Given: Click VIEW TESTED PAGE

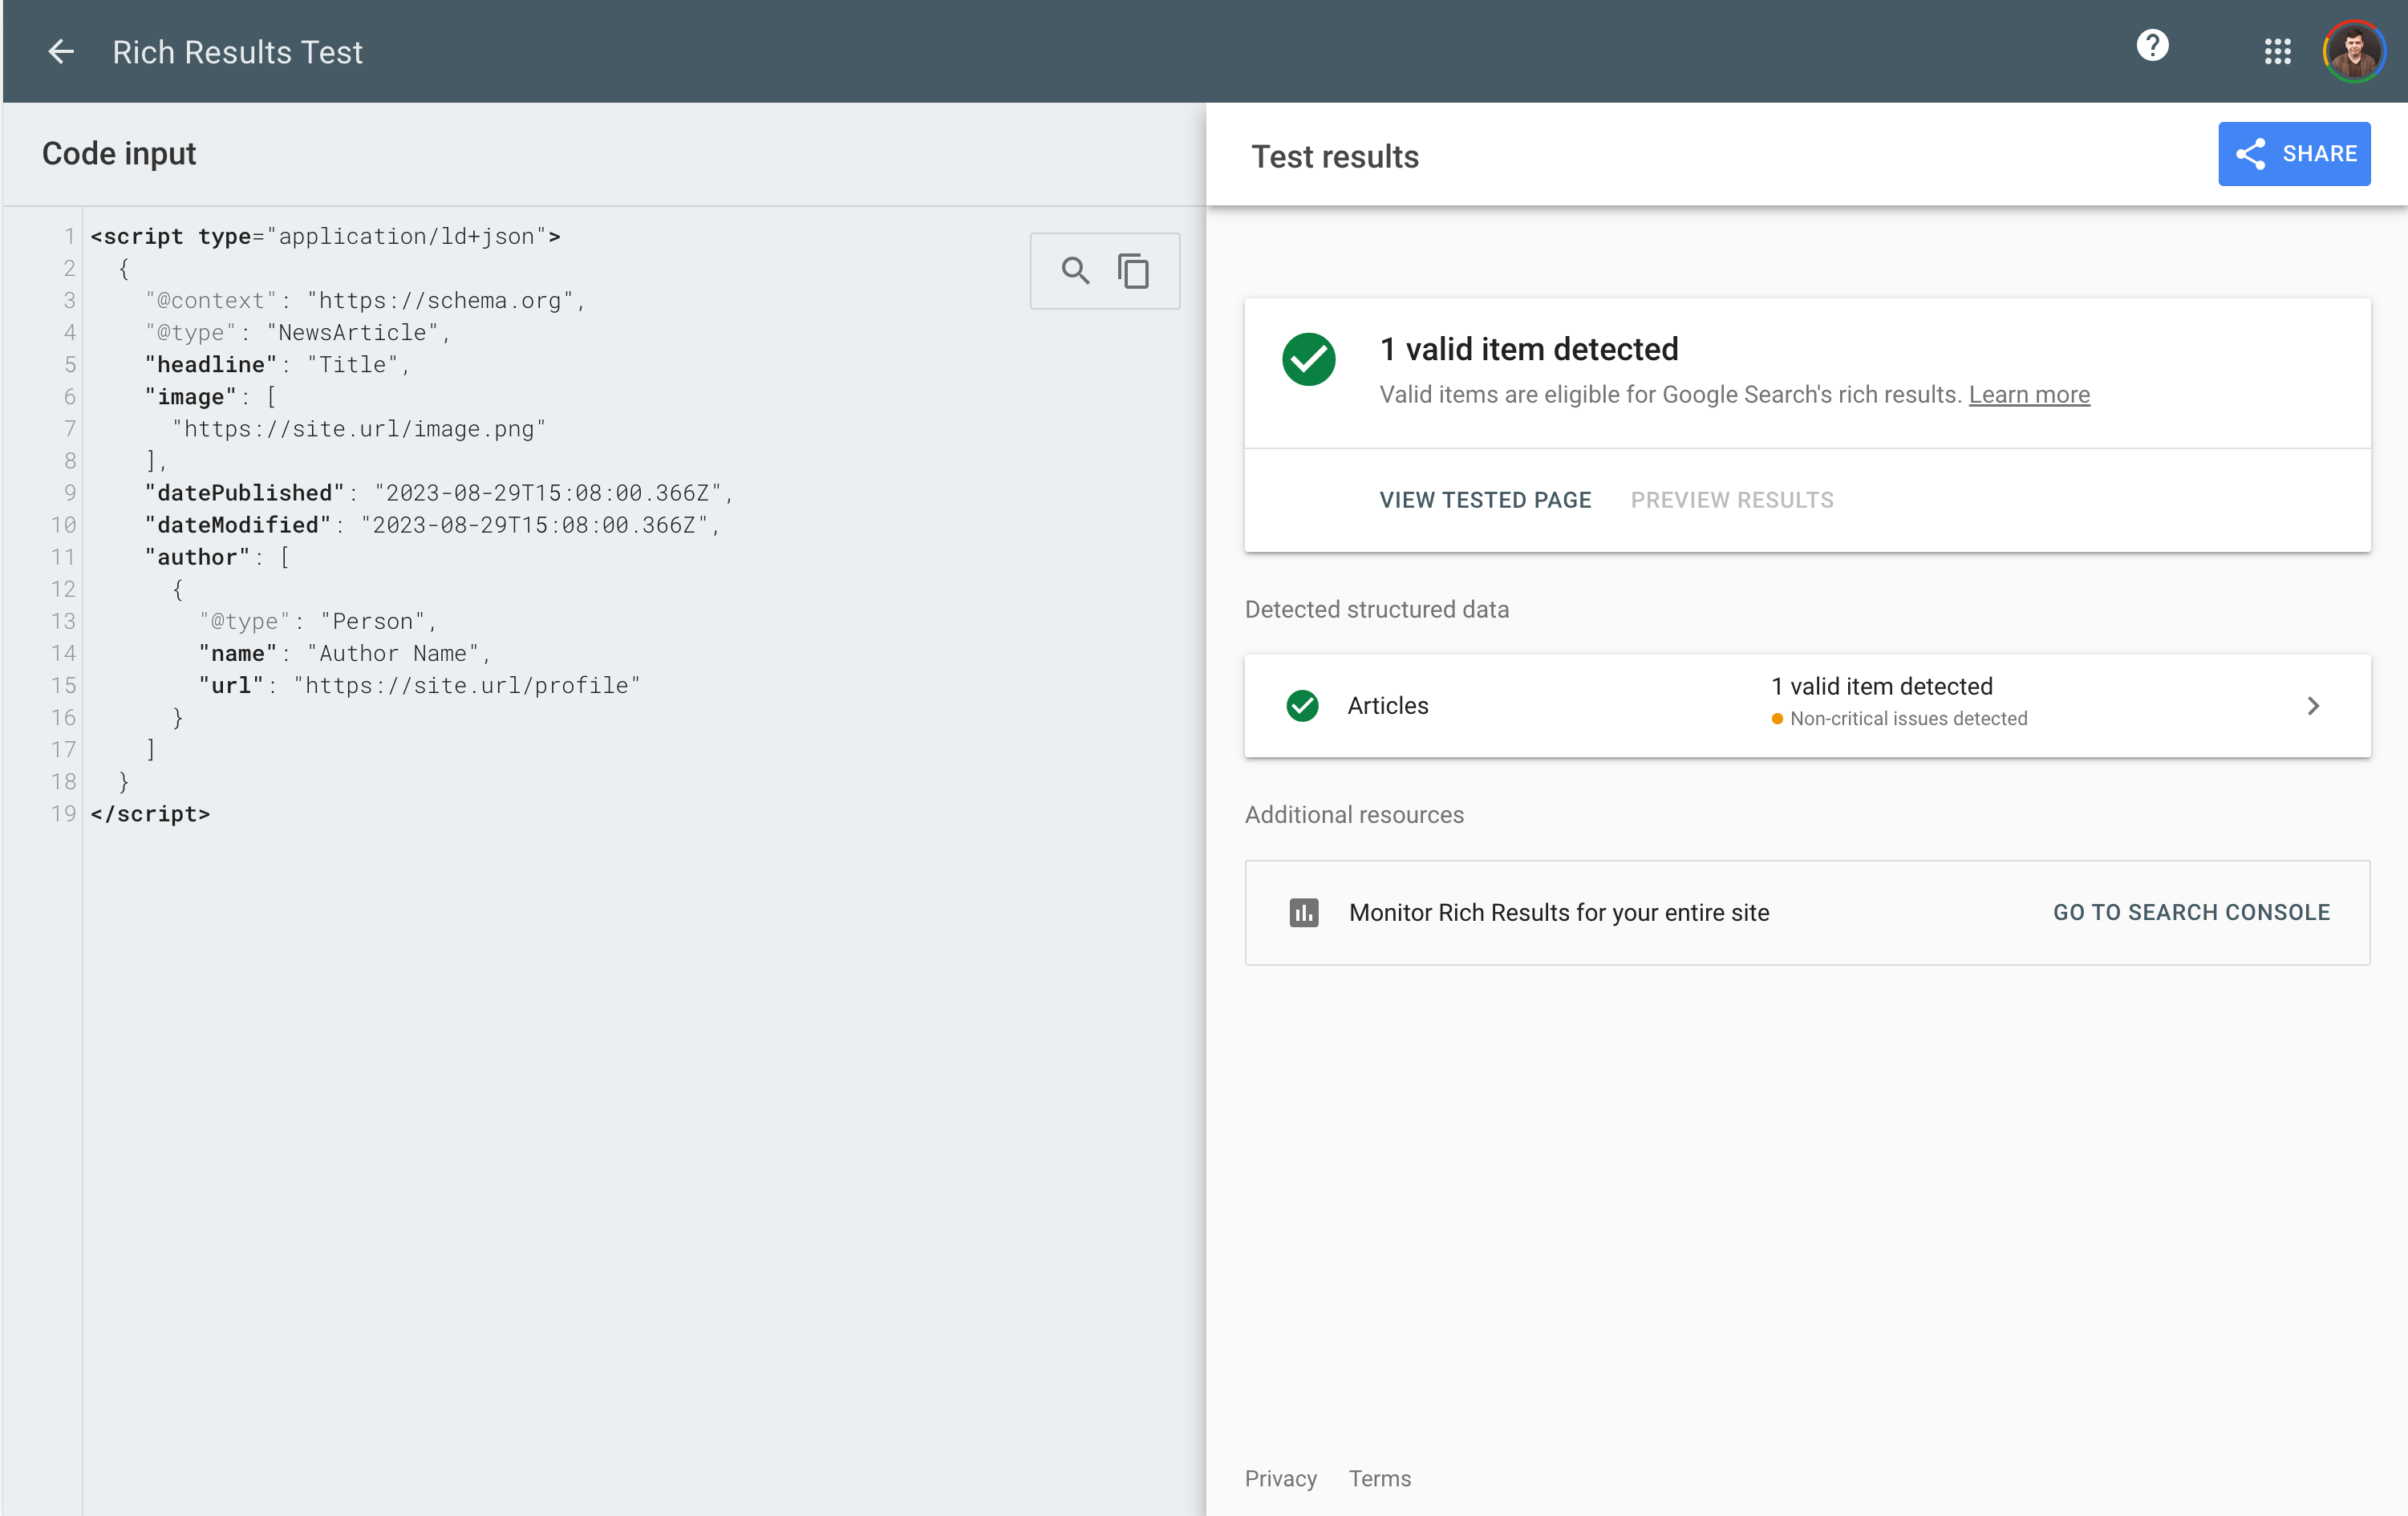Looking at the screenshot, I should tap(1485, 500).
